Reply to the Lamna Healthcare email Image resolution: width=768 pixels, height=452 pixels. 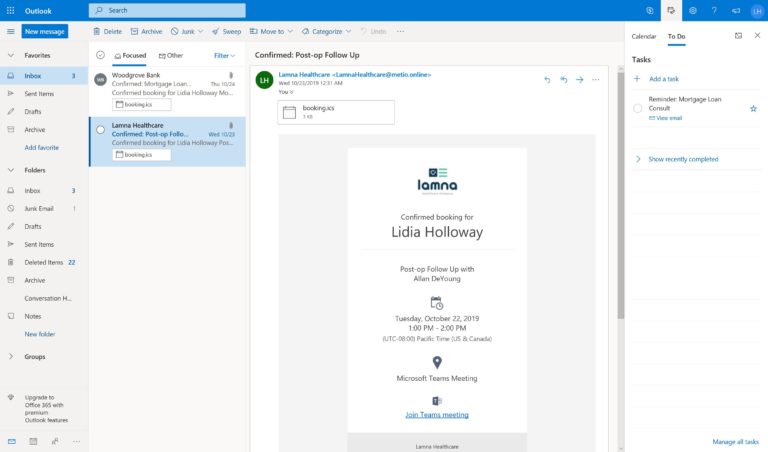(547, 79)
